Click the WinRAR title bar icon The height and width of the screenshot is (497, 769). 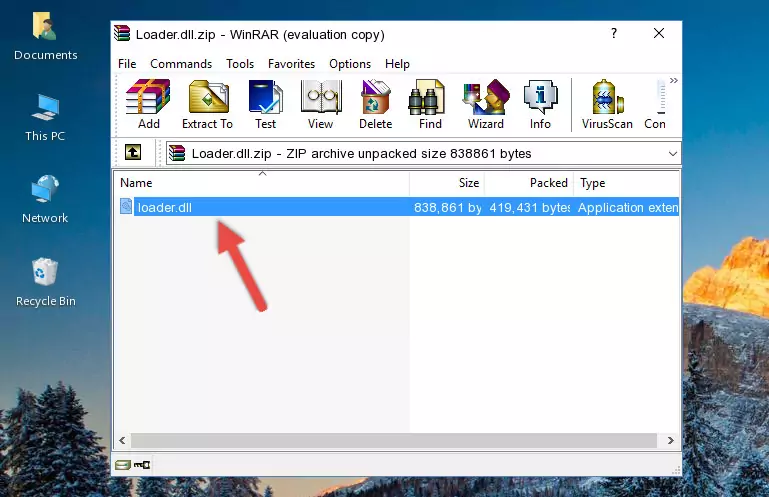[x=122, y=33]
